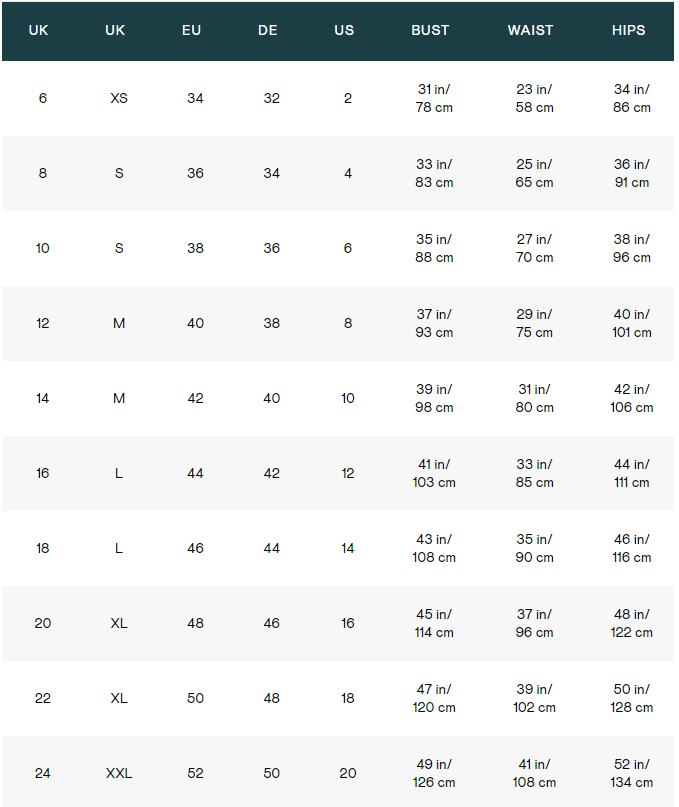Select the 37 in/96 cm waist cell
679x807 pixels.
pyautogui.click(x=534, y=623)
